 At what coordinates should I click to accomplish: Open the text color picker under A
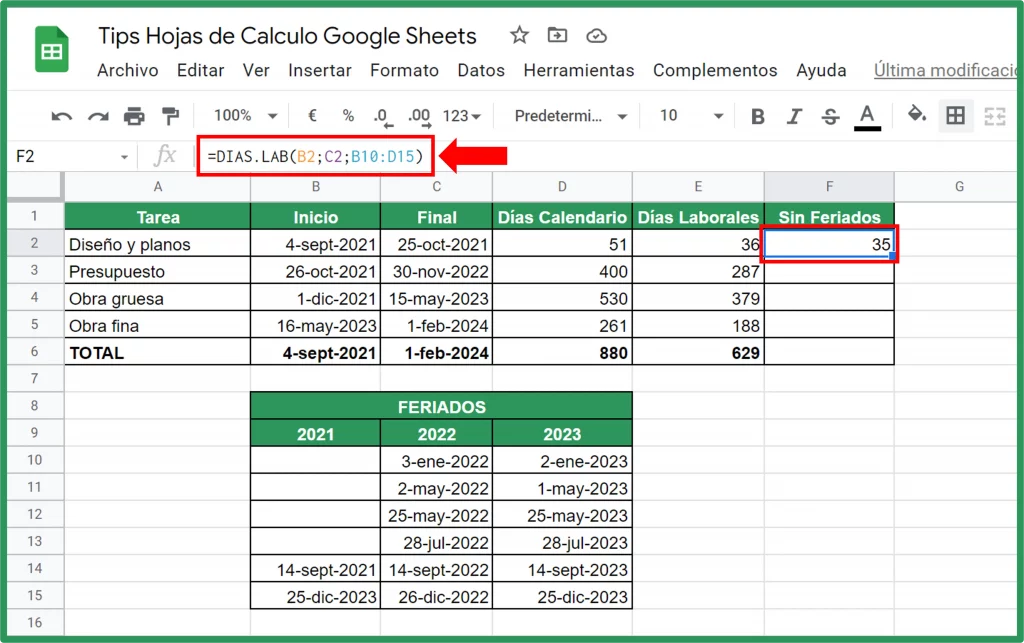coord(868,116)
